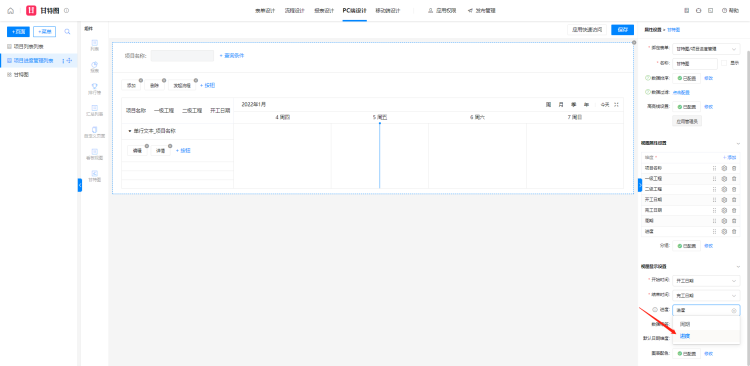The height and width of the screenshot is (366, 750).
Task: Toggle Gantt chart fullscreen icon
Action: (x=617, y=104)
